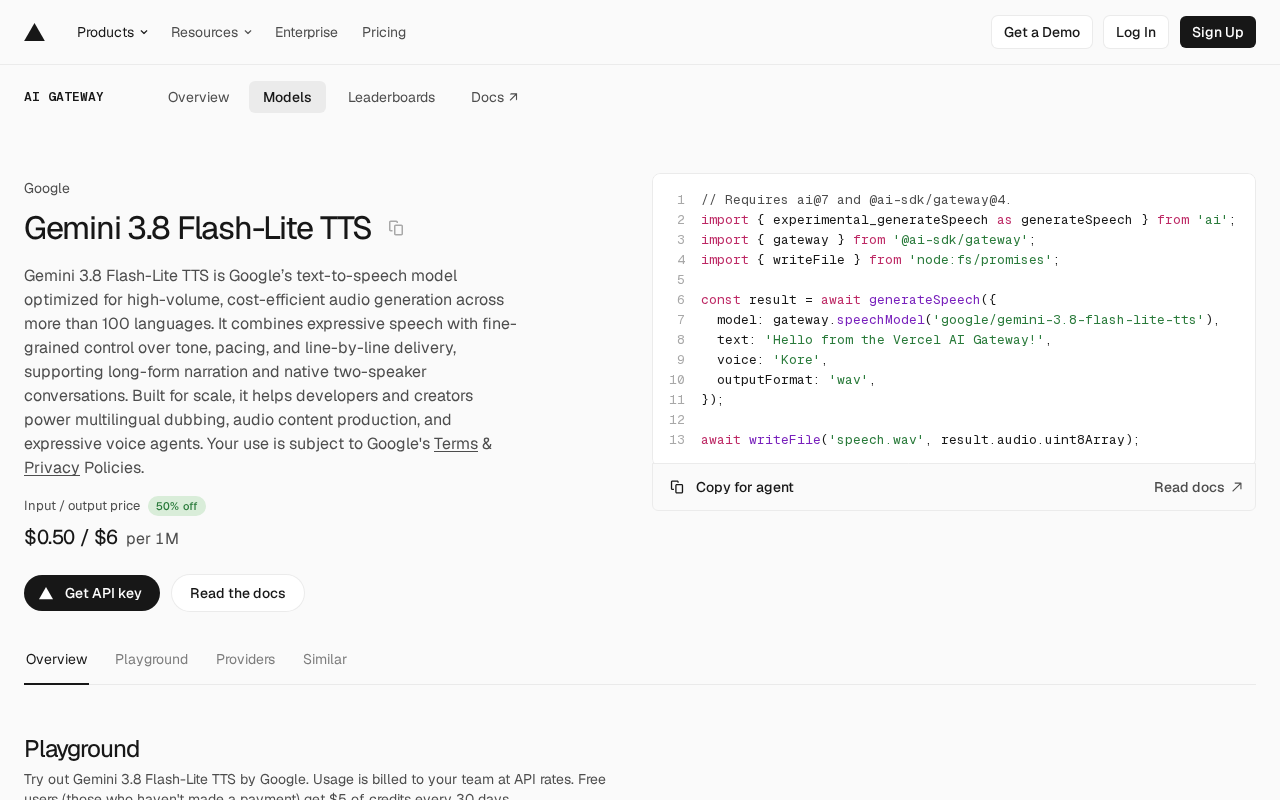This screenshot has width=1280, height=800.
Task: Click the 'google/gemini-3.8-flash-lite-tts' model string in code
Action: click(x=1068, y=319)
